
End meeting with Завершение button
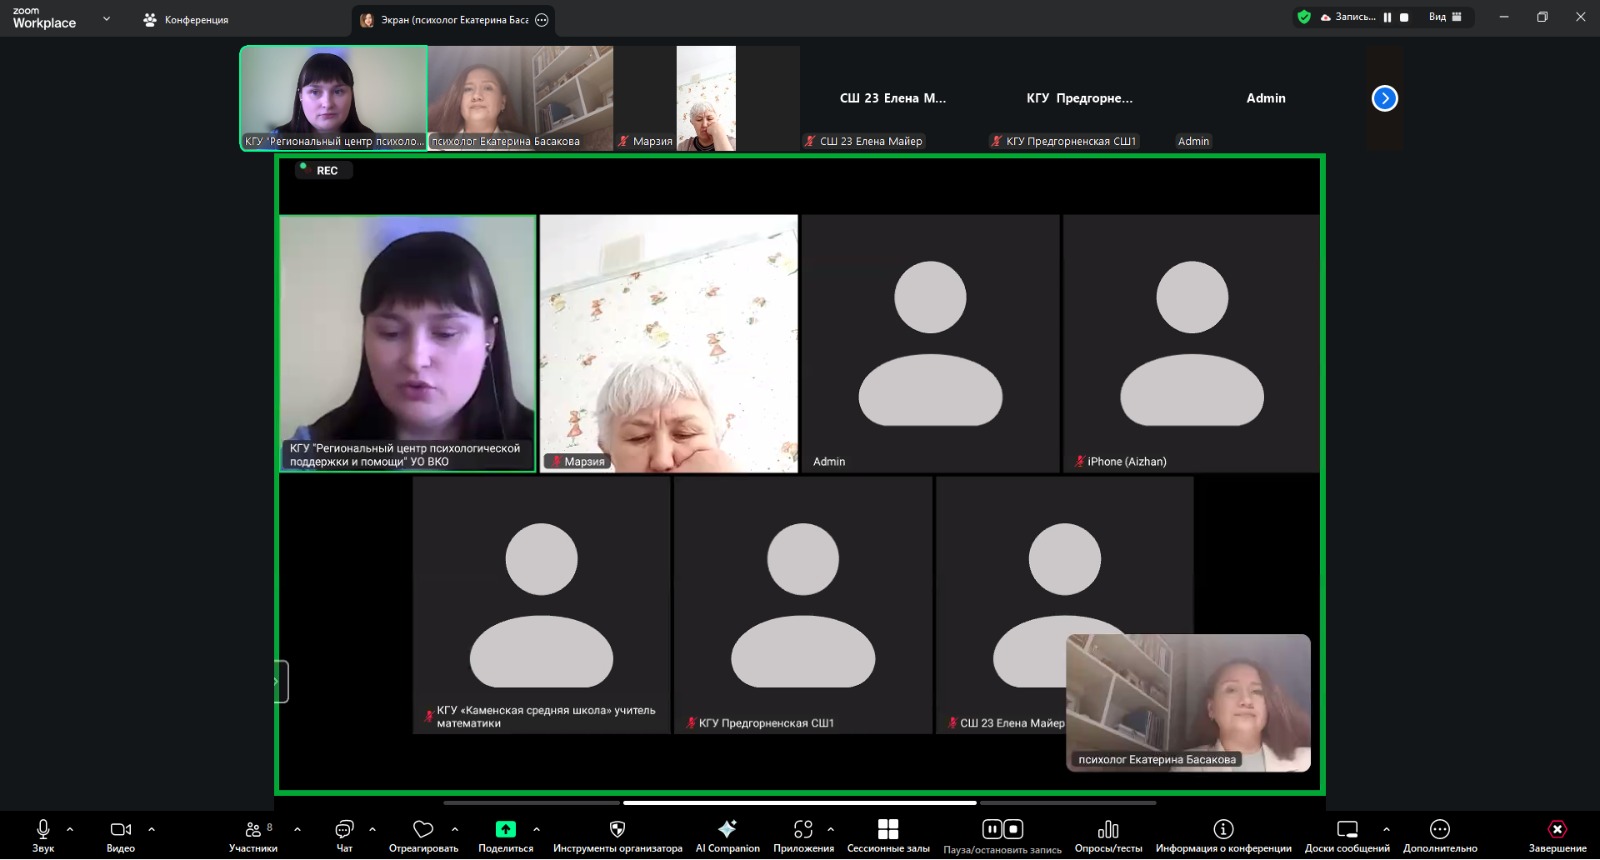(1557, 830)
